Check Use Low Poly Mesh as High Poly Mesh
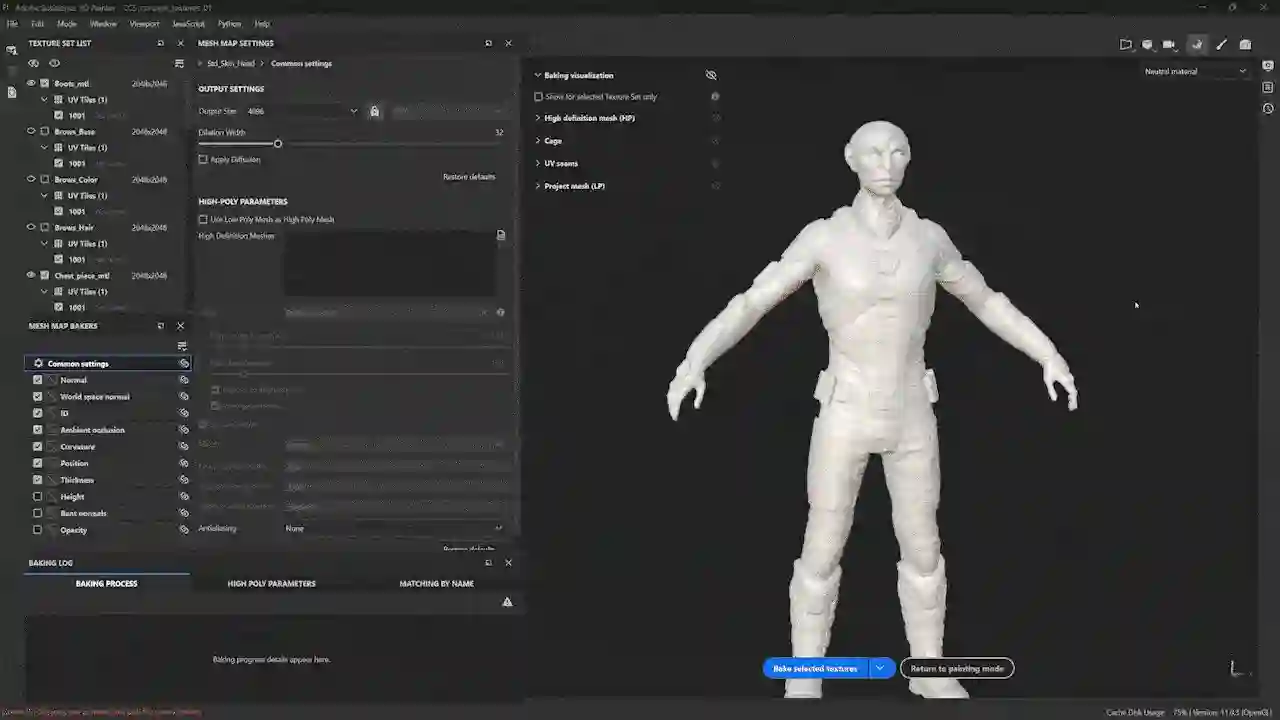 203,219
